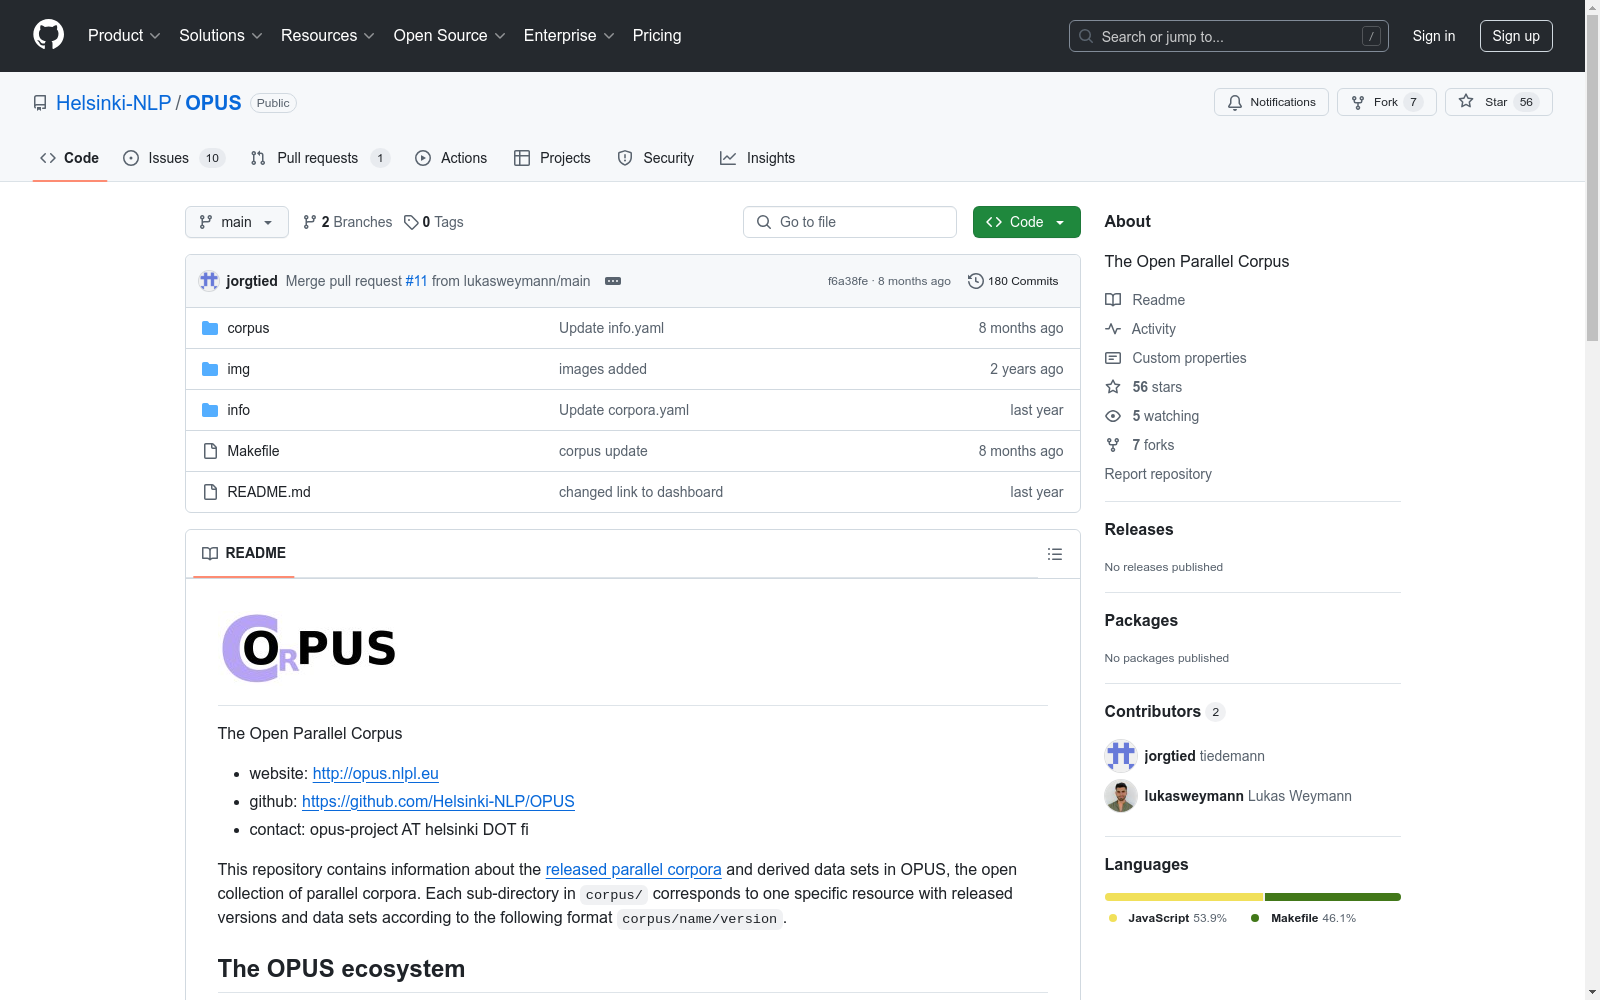1600x1000 pixels.
Task: Click the Makefile file icon
Action: pyautogui.click(x=210, y=451)
